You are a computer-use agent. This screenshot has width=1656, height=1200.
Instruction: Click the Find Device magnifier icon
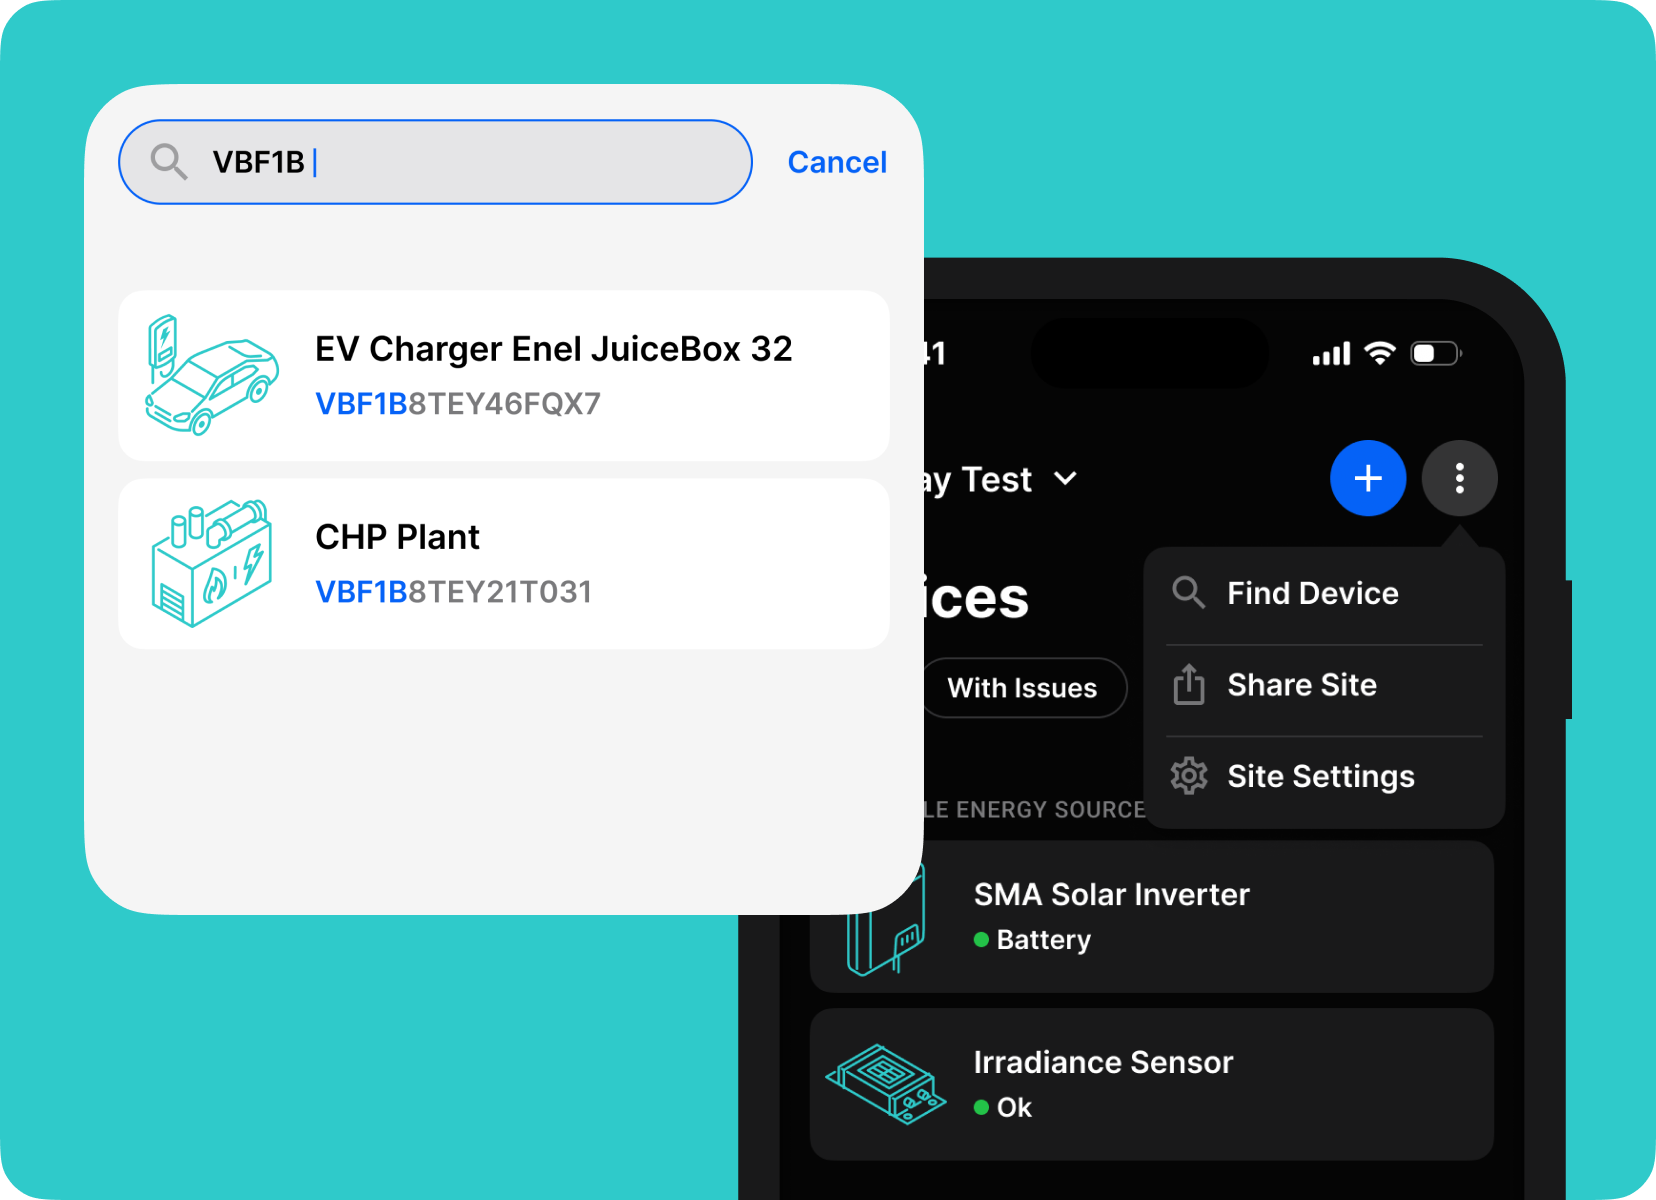point(1188,592)
